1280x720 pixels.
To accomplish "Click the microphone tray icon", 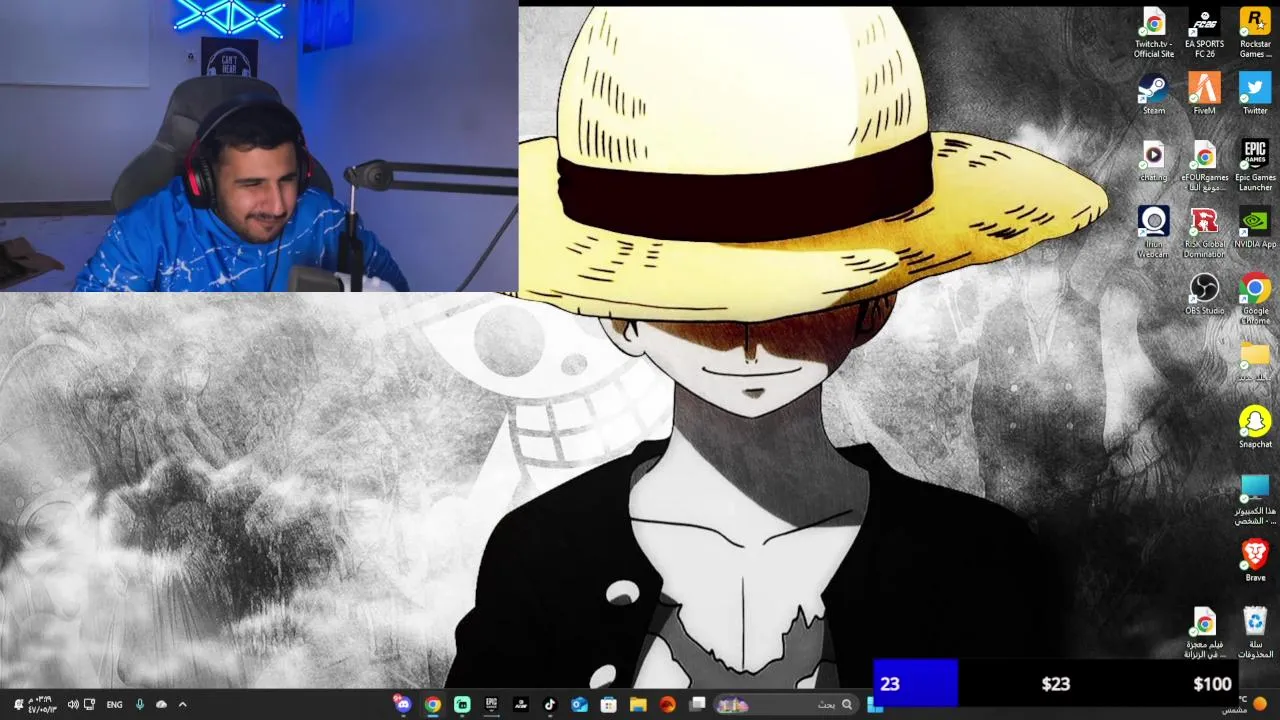I will 140,704.
